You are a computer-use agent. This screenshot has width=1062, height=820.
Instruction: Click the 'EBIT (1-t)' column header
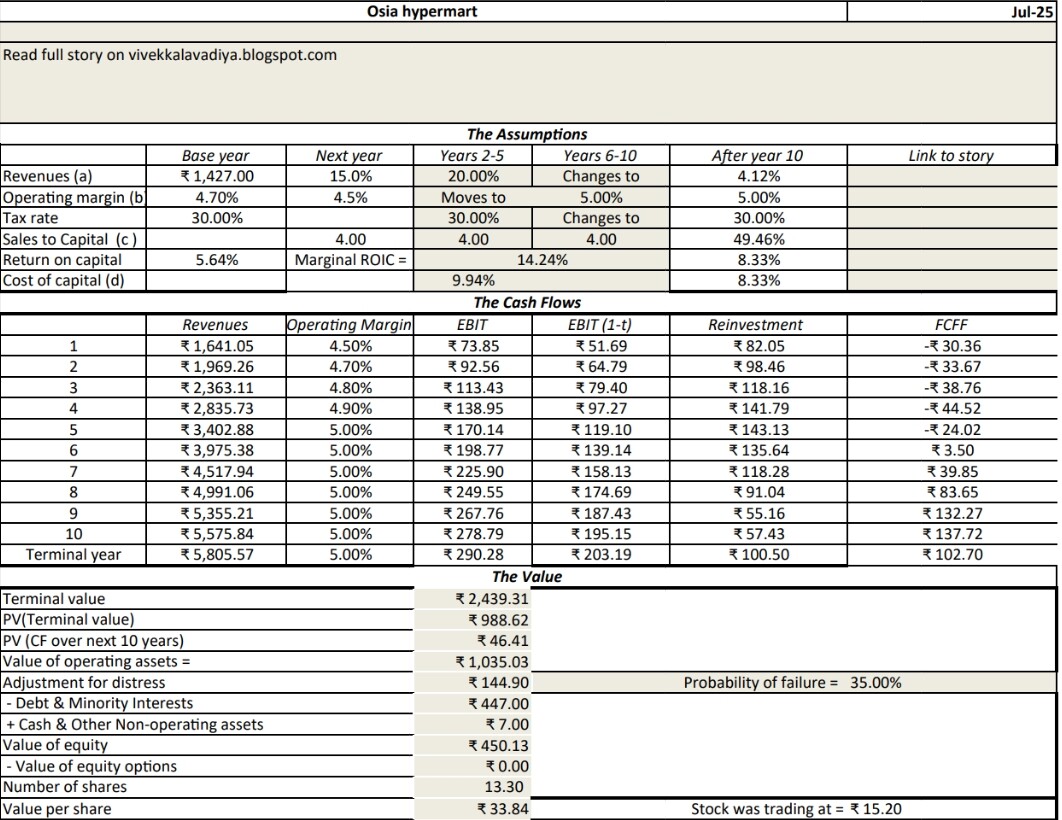(599, 325)
